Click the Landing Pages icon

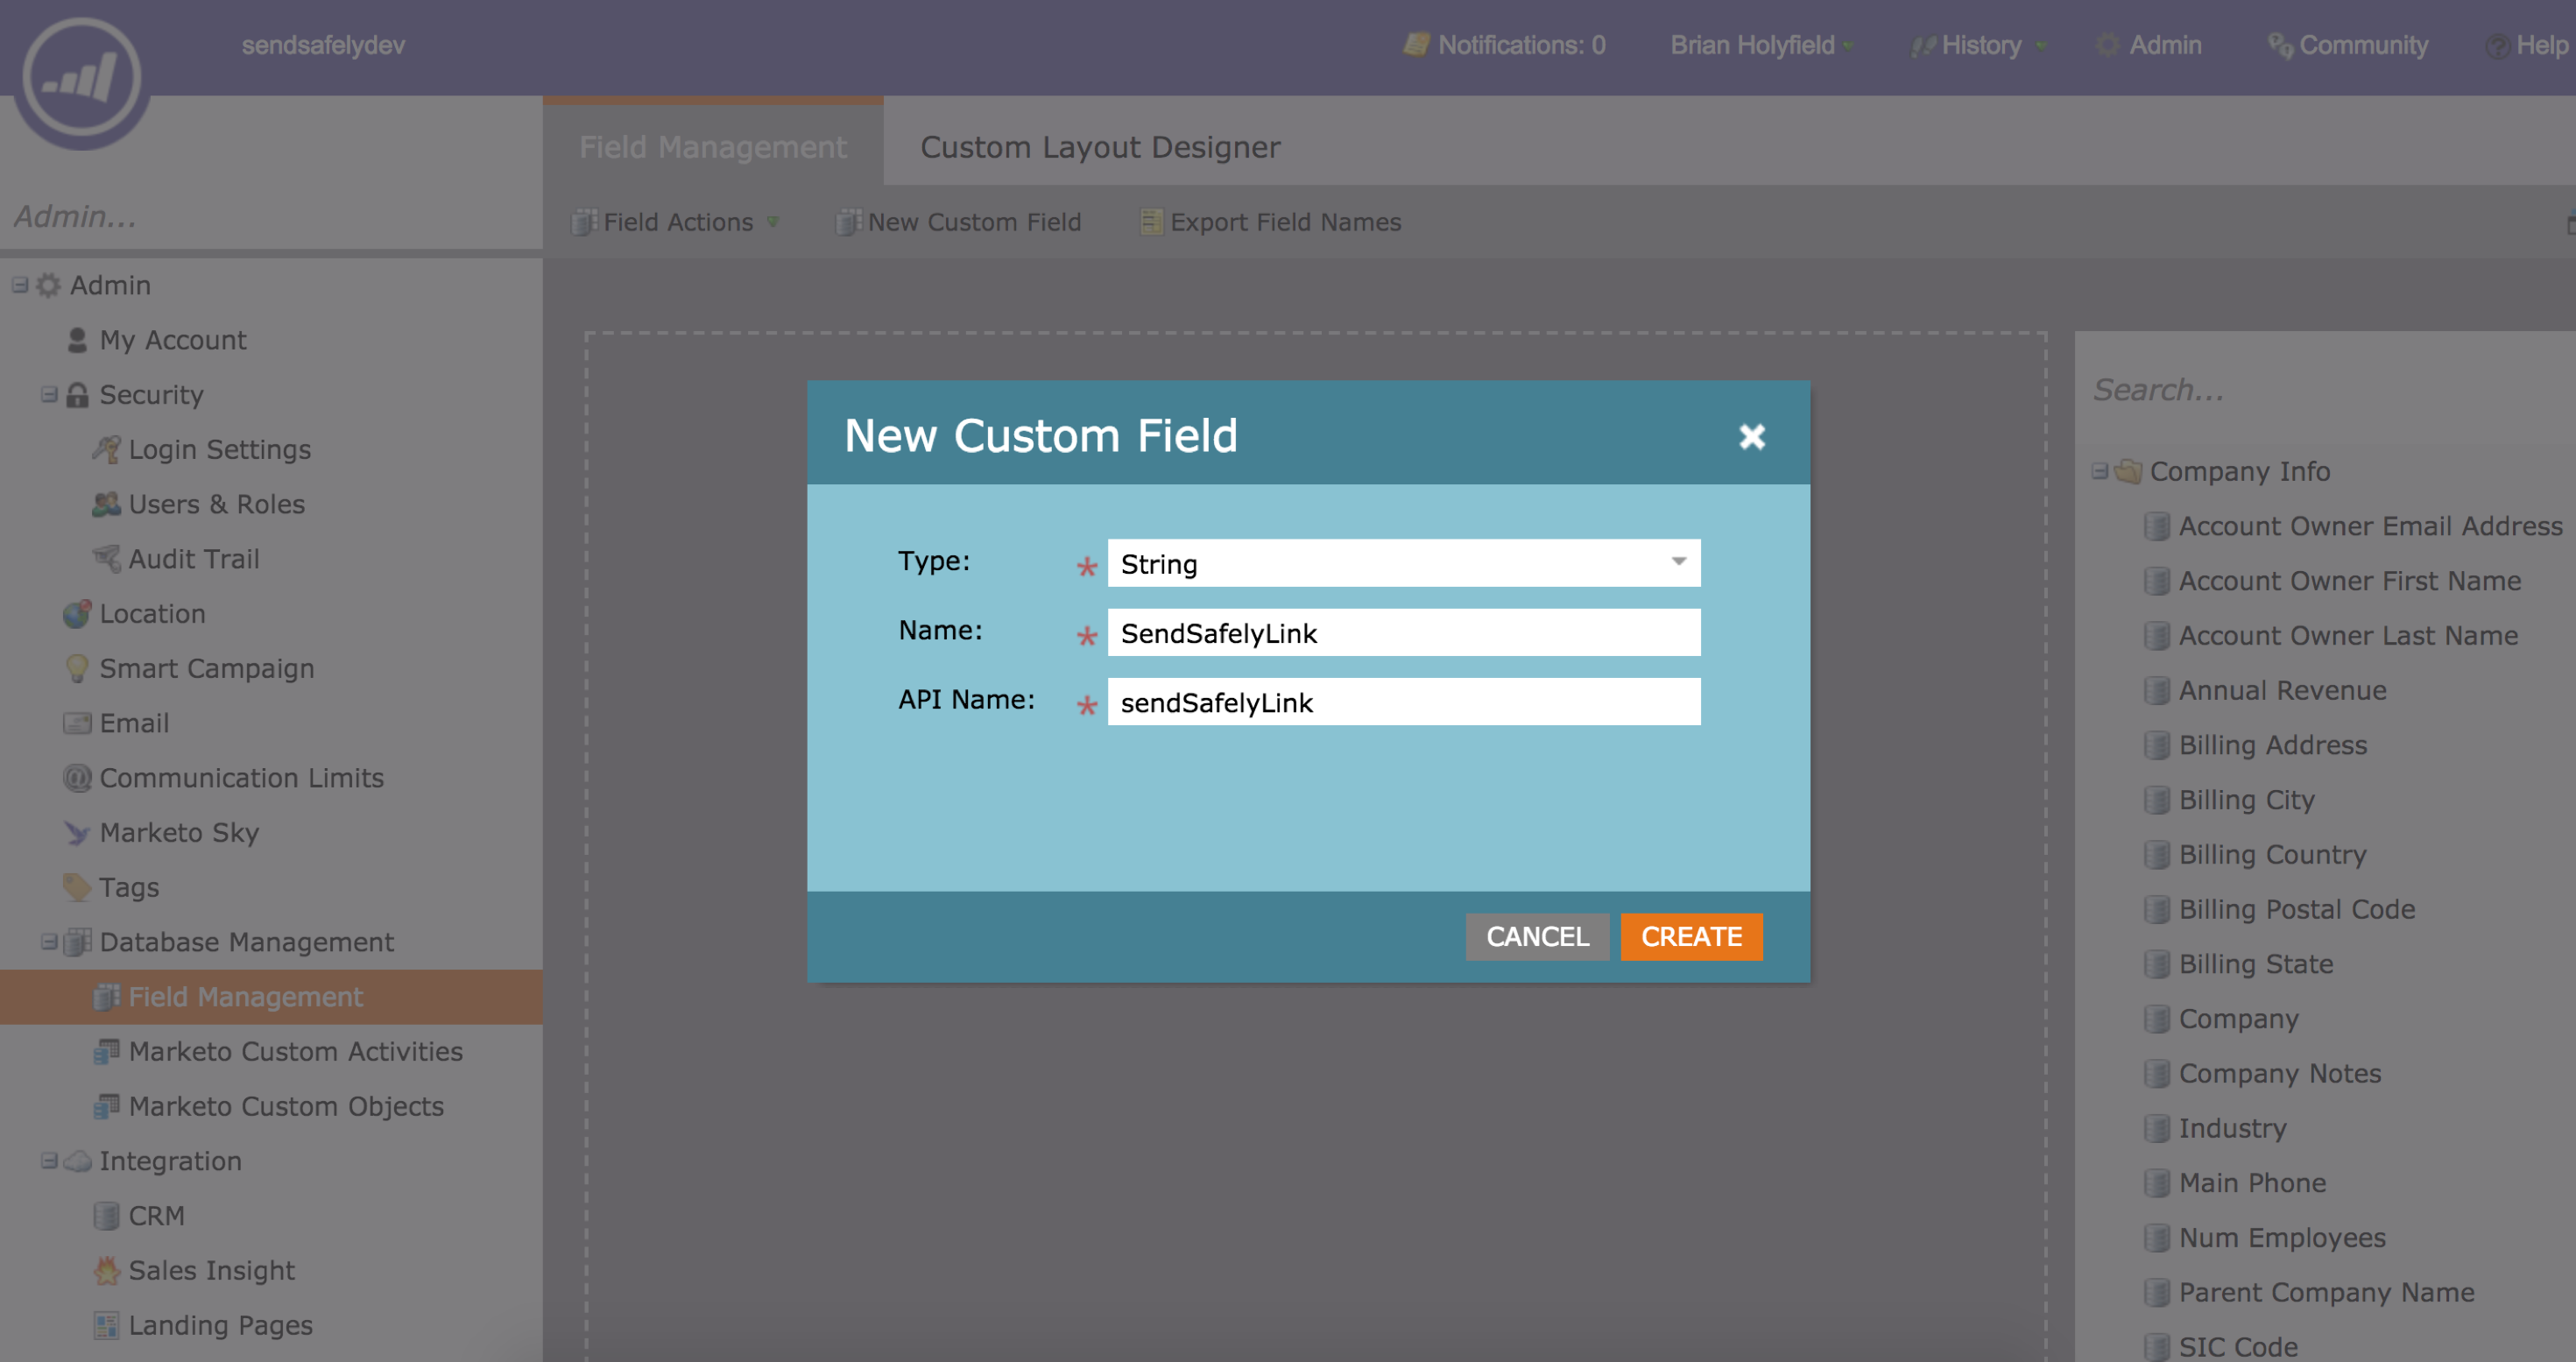(106, 1326)
